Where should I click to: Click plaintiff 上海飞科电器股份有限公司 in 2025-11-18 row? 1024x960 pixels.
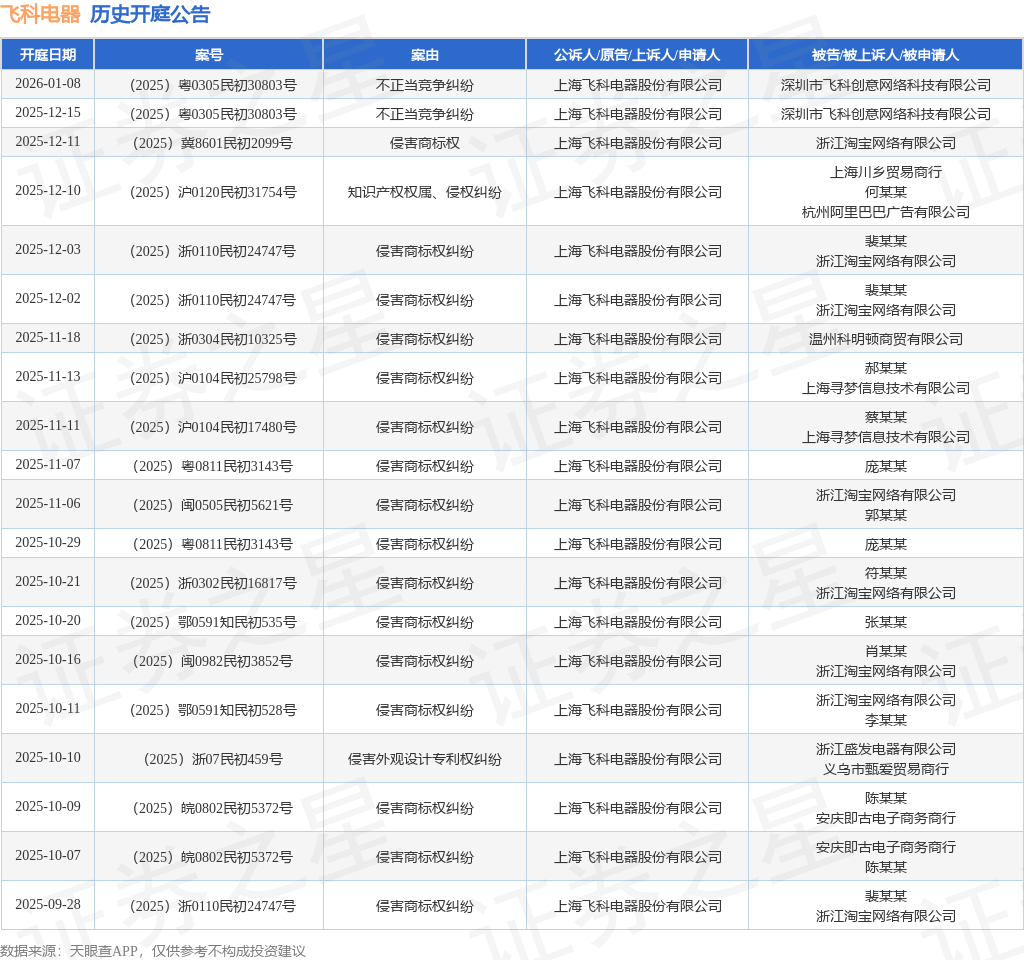point(637,339)
